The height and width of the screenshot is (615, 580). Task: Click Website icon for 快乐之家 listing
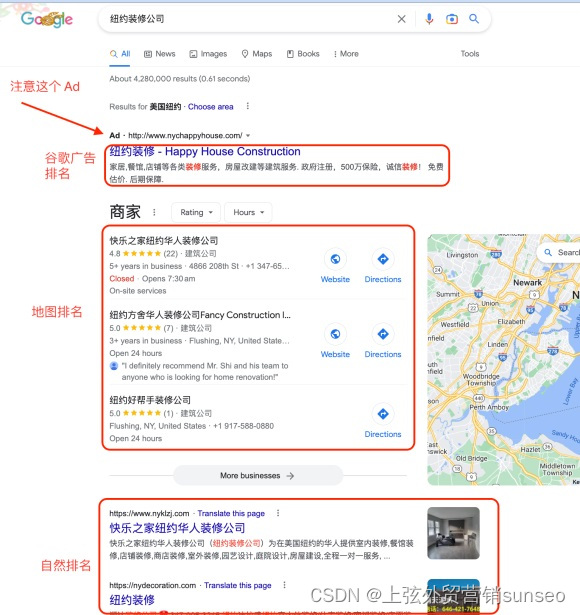(335, 259)
